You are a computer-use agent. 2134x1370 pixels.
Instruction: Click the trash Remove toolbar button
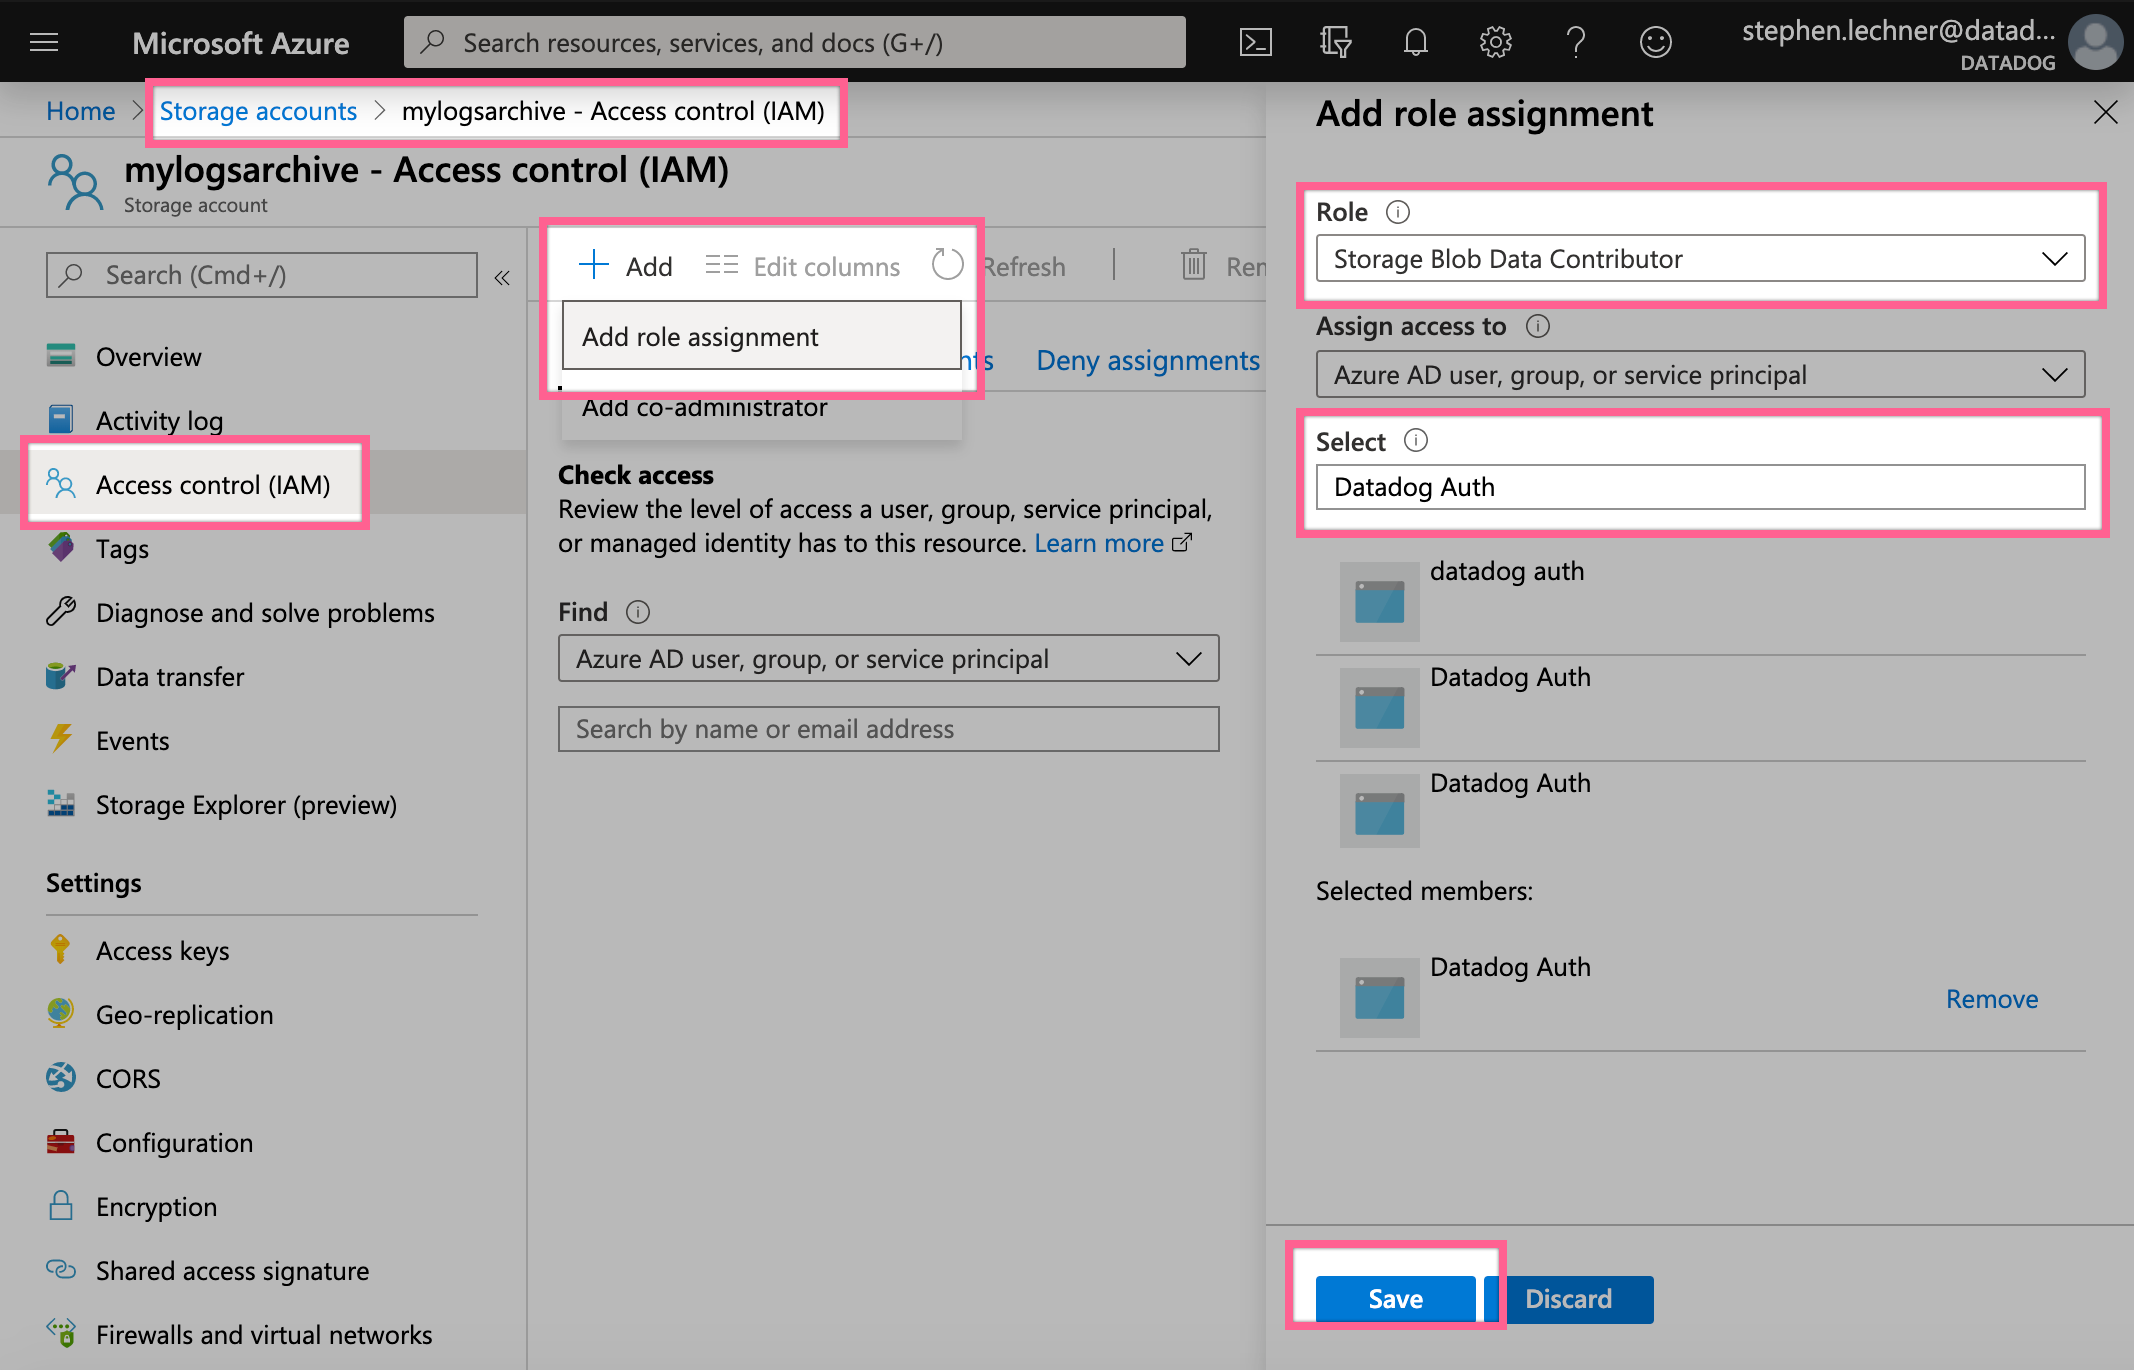1223,266
